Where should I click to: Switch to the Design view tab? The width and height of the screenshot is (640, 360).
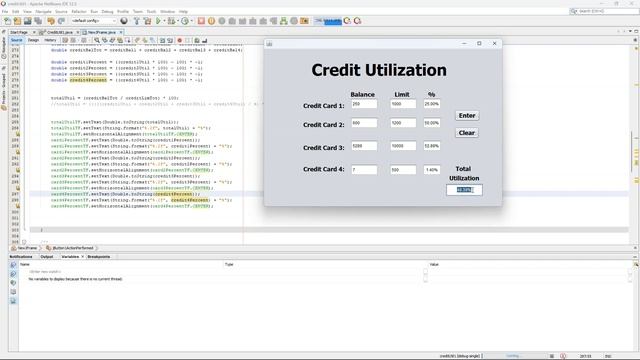33,40
